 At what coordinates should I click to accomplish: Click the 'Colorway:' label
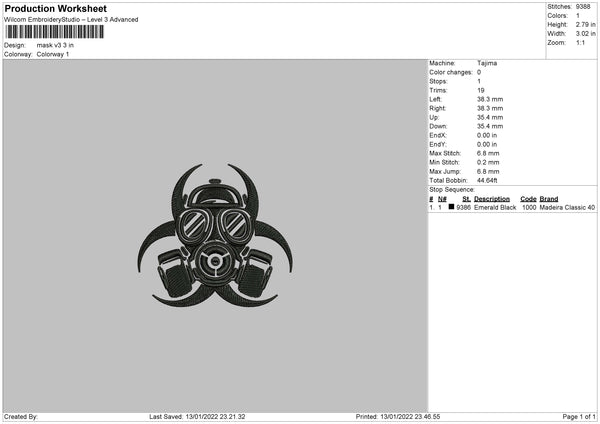point(18,54)
